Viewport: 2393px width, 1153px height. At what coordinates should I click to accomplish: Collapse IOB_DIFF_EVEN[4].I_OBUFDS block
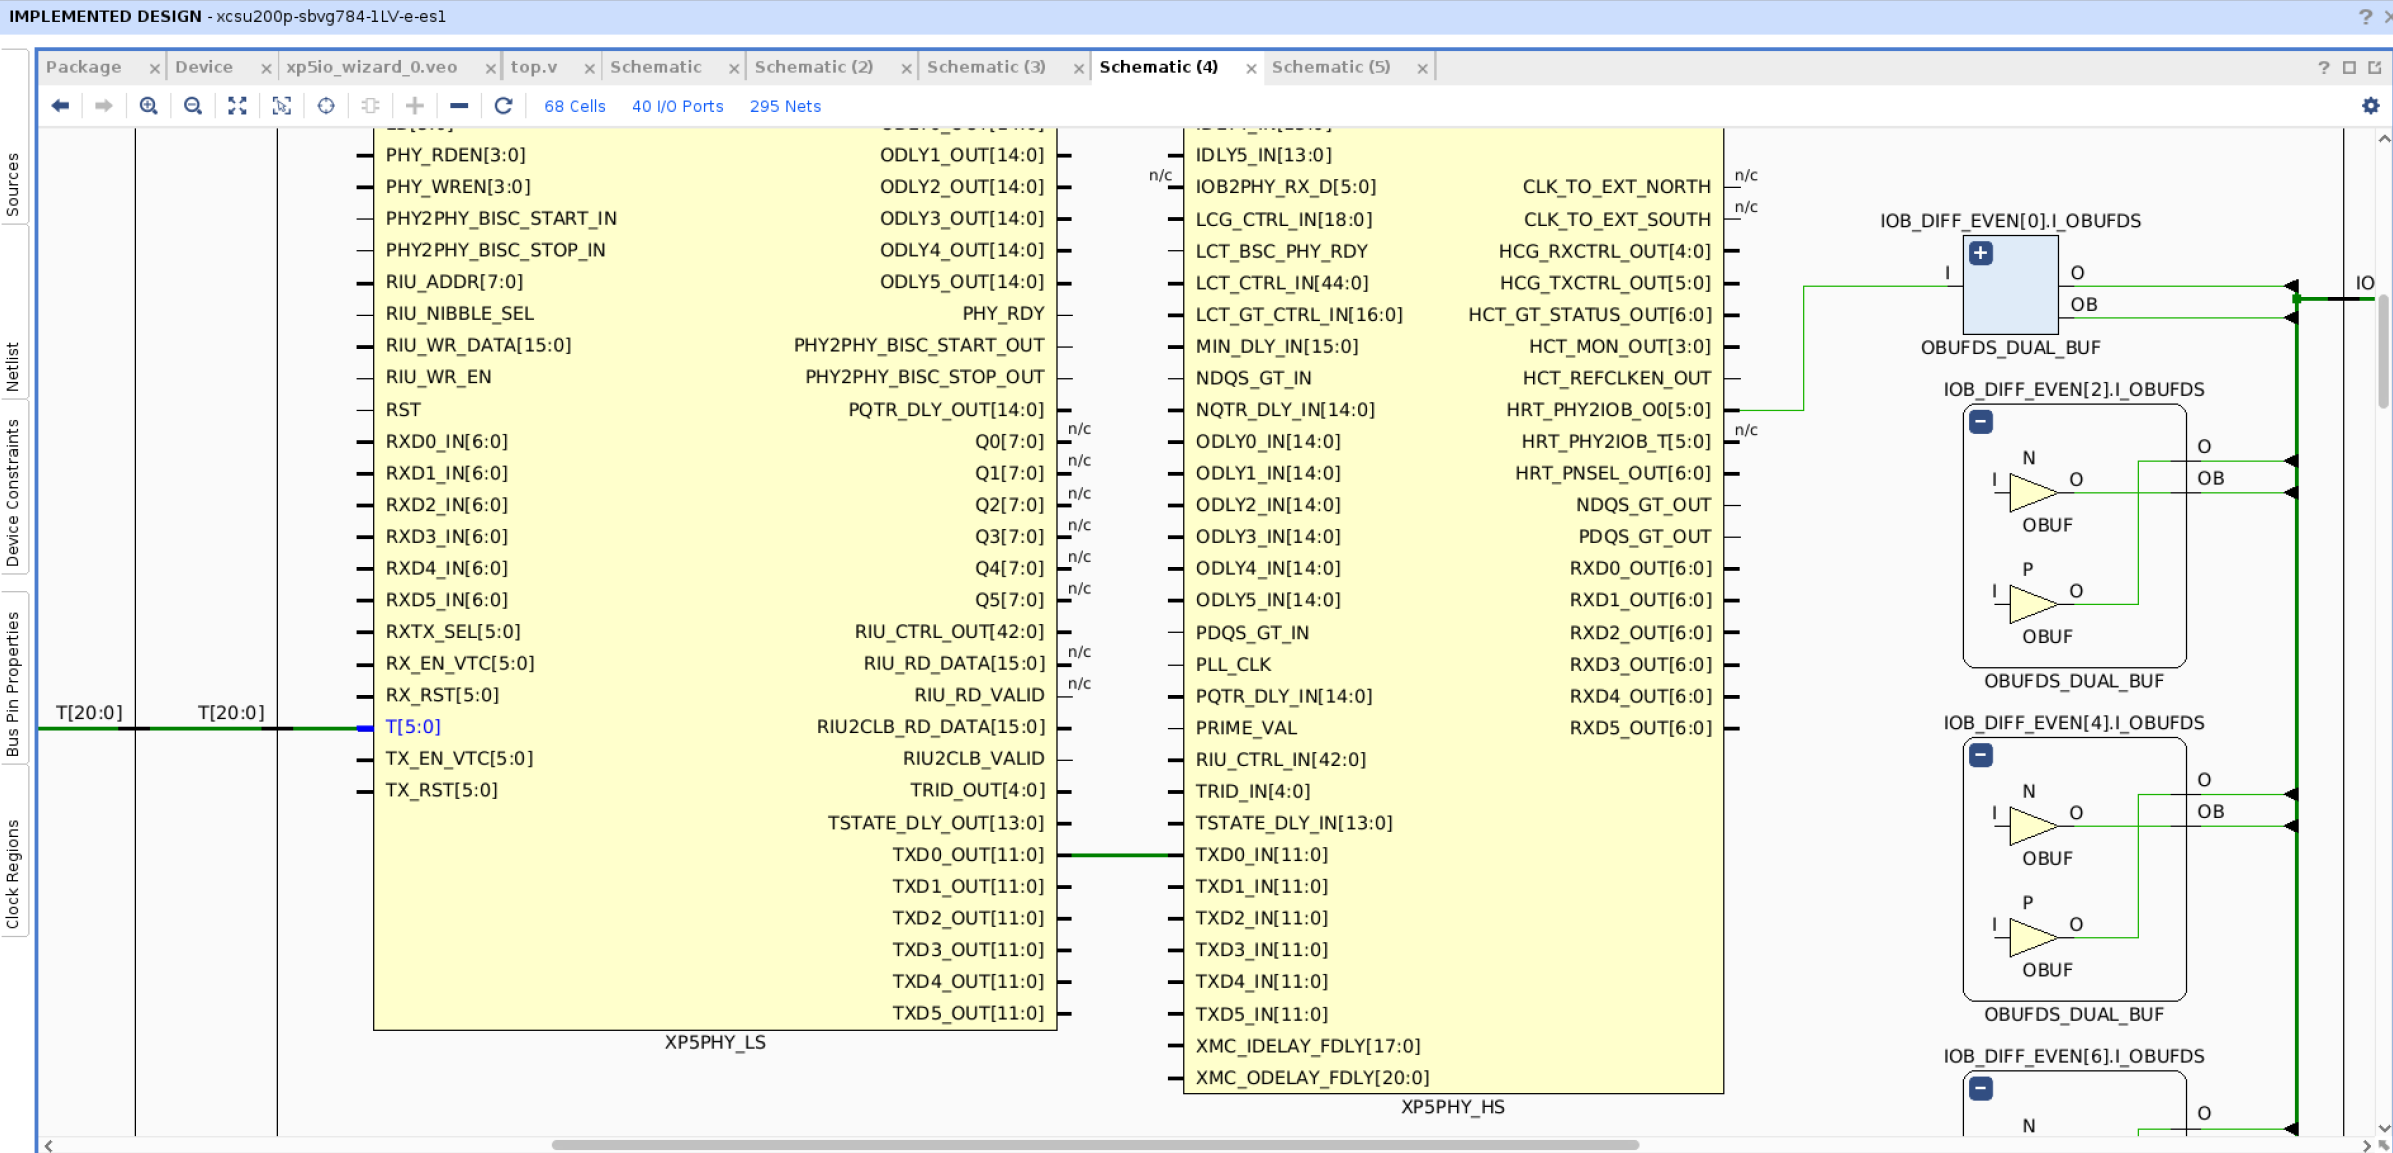tap(1979, 755)
